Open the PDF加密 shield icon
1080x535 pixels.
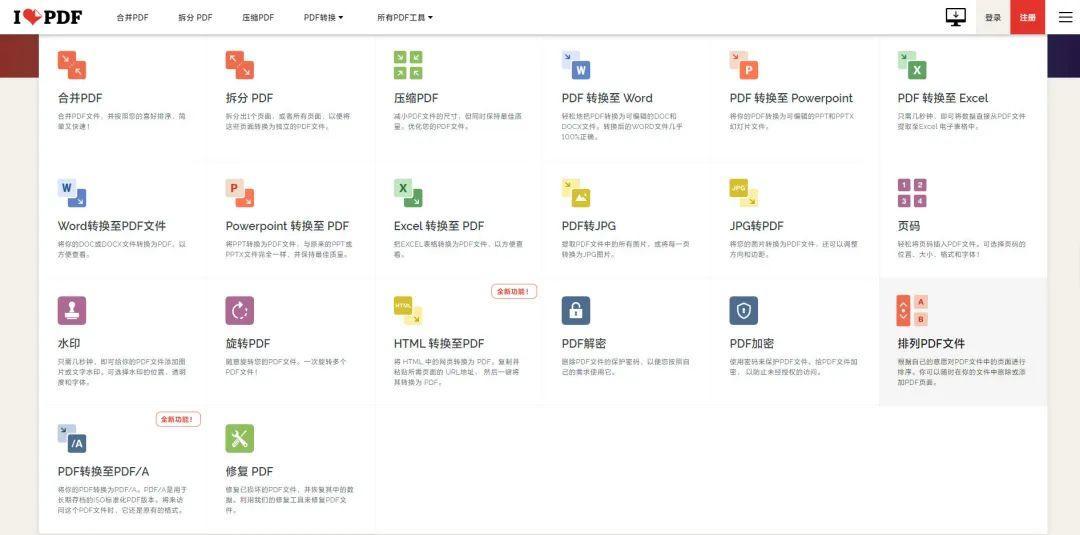pos(744,311)
